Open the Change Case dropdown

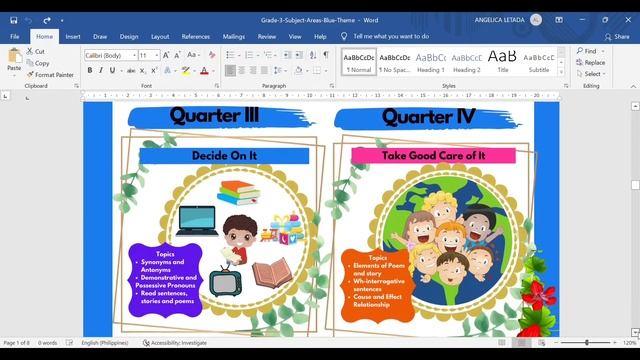[x=193, y=55]
